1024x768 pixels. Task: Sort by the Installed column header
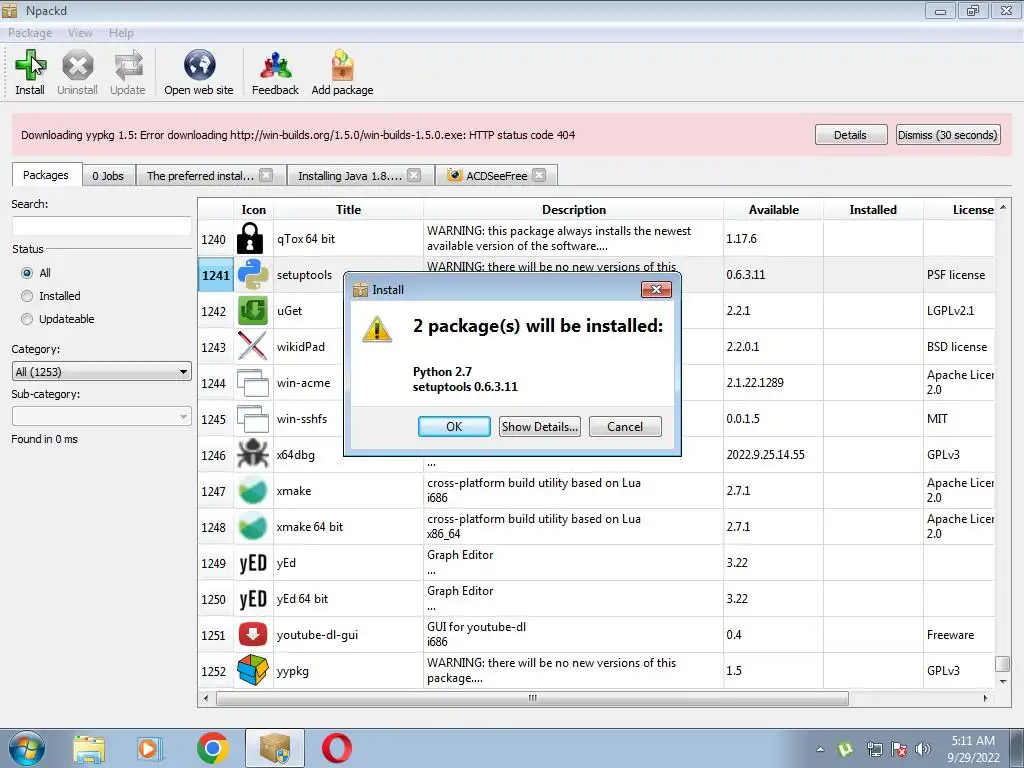873,210
